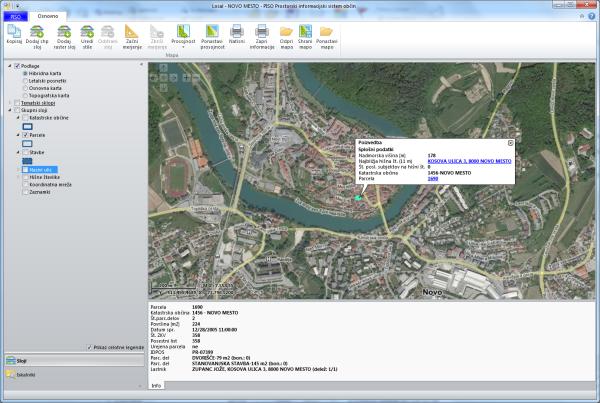
Task: Open a map with Odpri mapo
Action: click(x=286, y=33)
